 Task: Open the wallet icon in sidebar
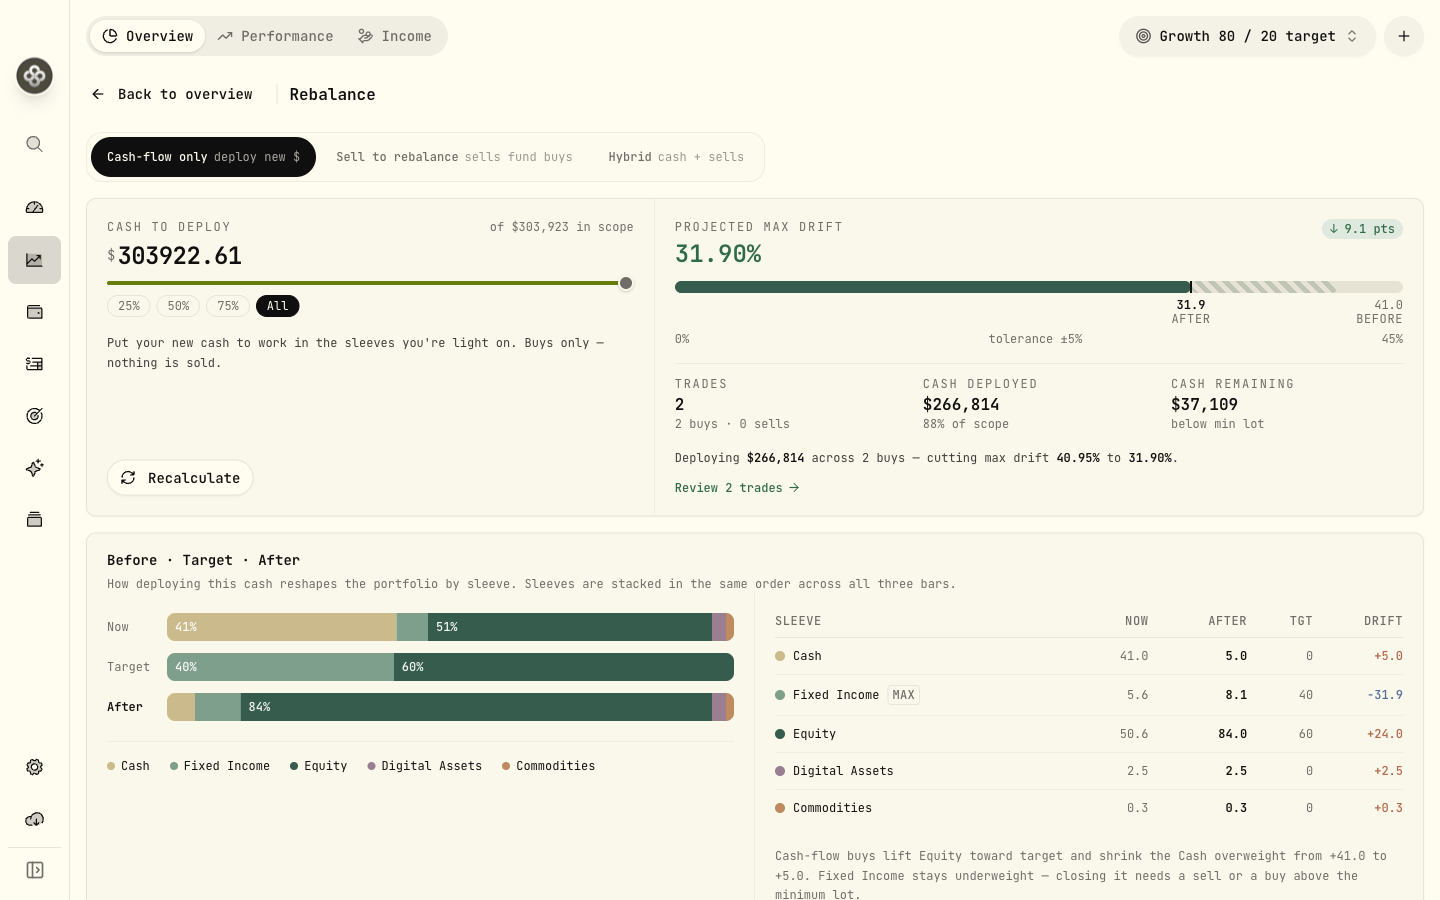tap(34, 312)
